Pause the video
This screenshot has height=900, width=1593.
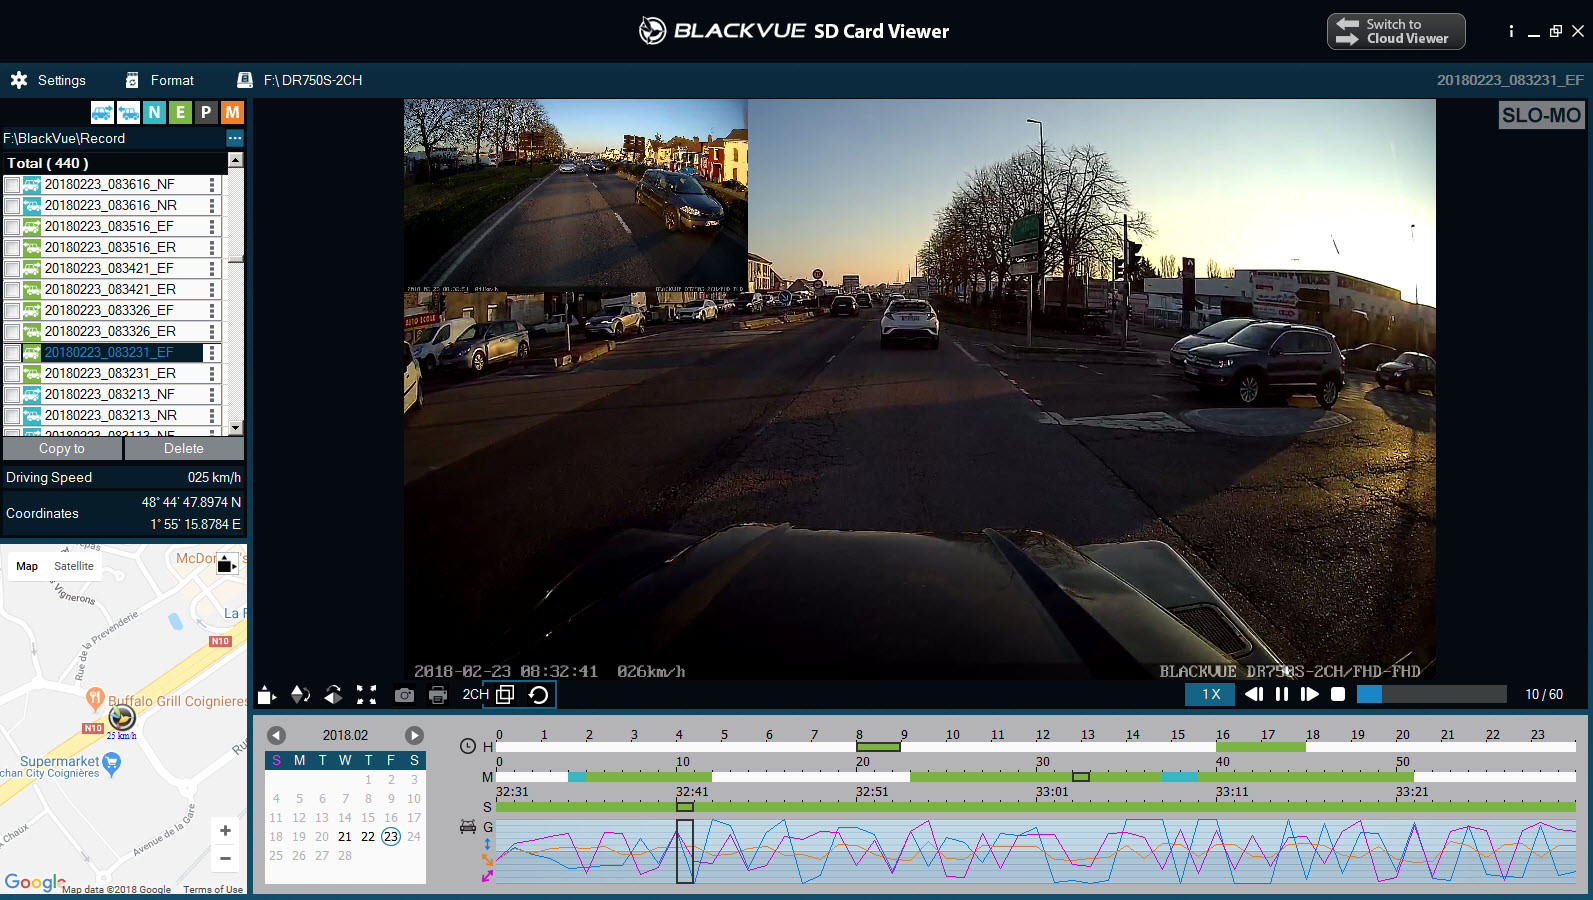pos(1282,694)
